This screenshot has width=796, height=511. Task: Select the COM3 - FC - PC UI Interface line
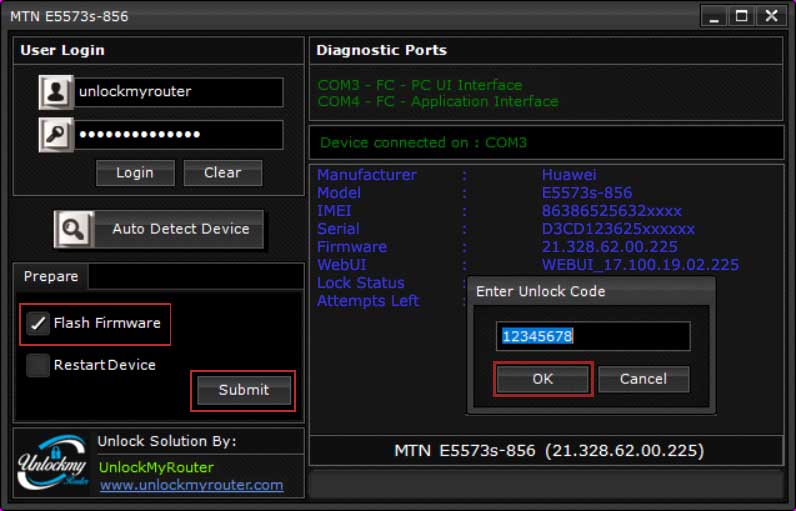420,85
